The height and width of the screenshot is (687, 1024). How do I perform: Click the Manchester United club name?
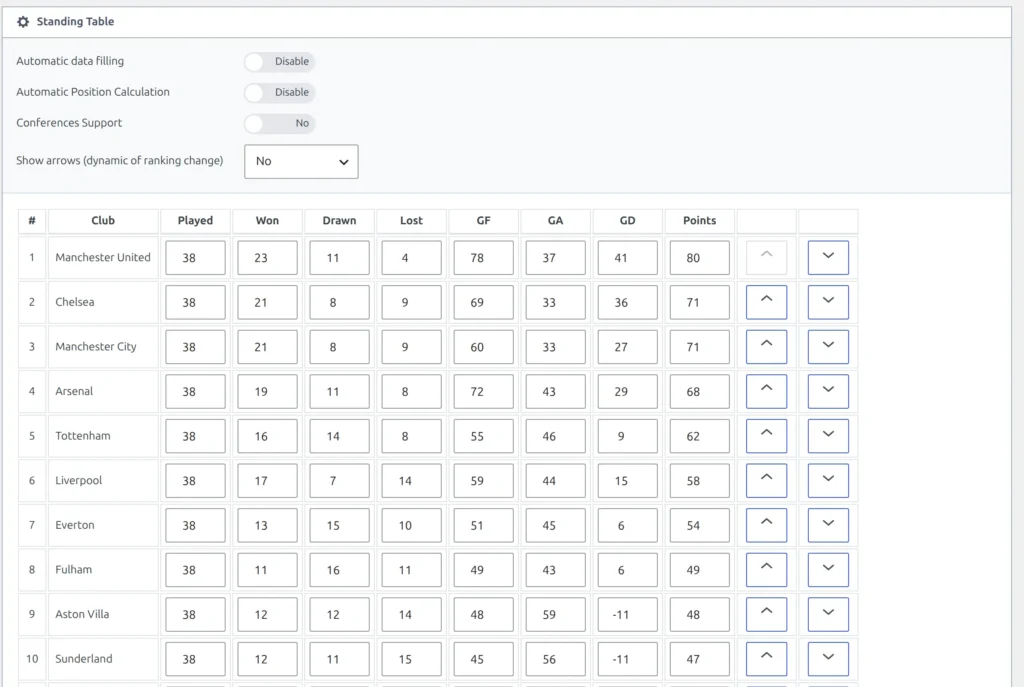click(x=103, y=257)
